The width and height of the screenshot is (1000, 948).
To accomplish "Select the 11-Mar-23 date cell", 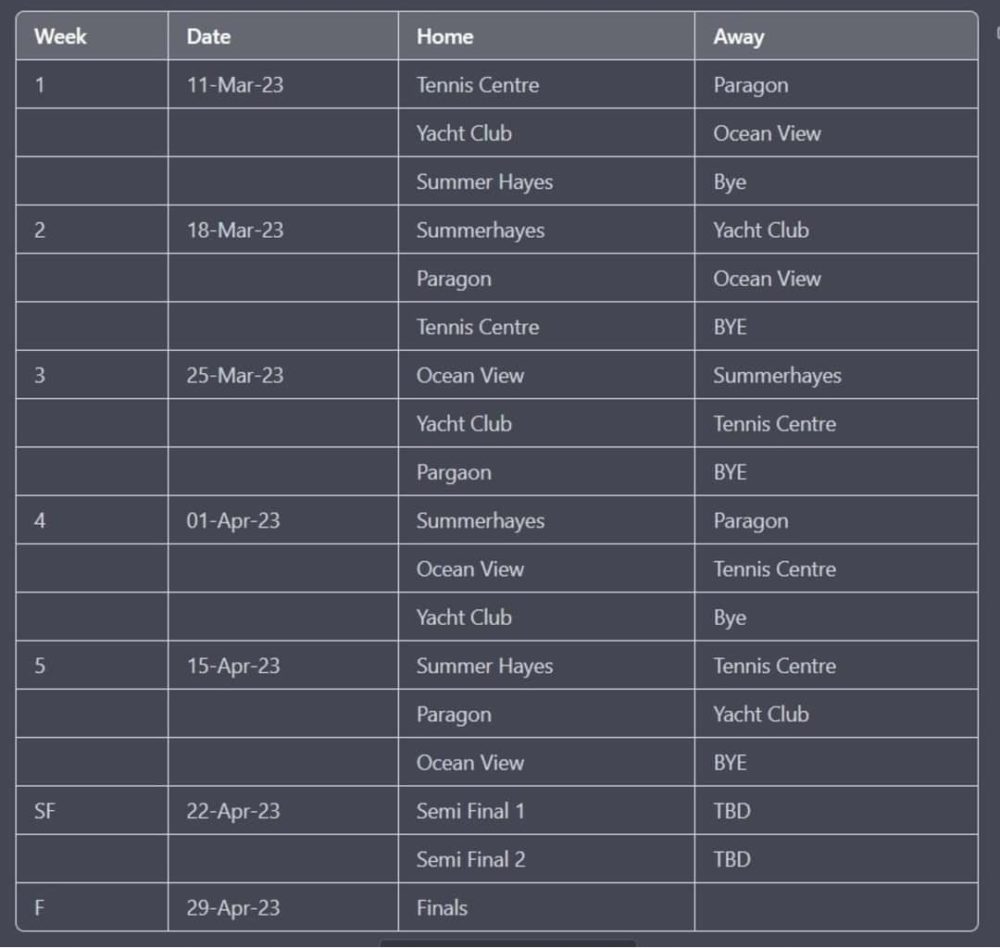I will [x=283, y=85].
